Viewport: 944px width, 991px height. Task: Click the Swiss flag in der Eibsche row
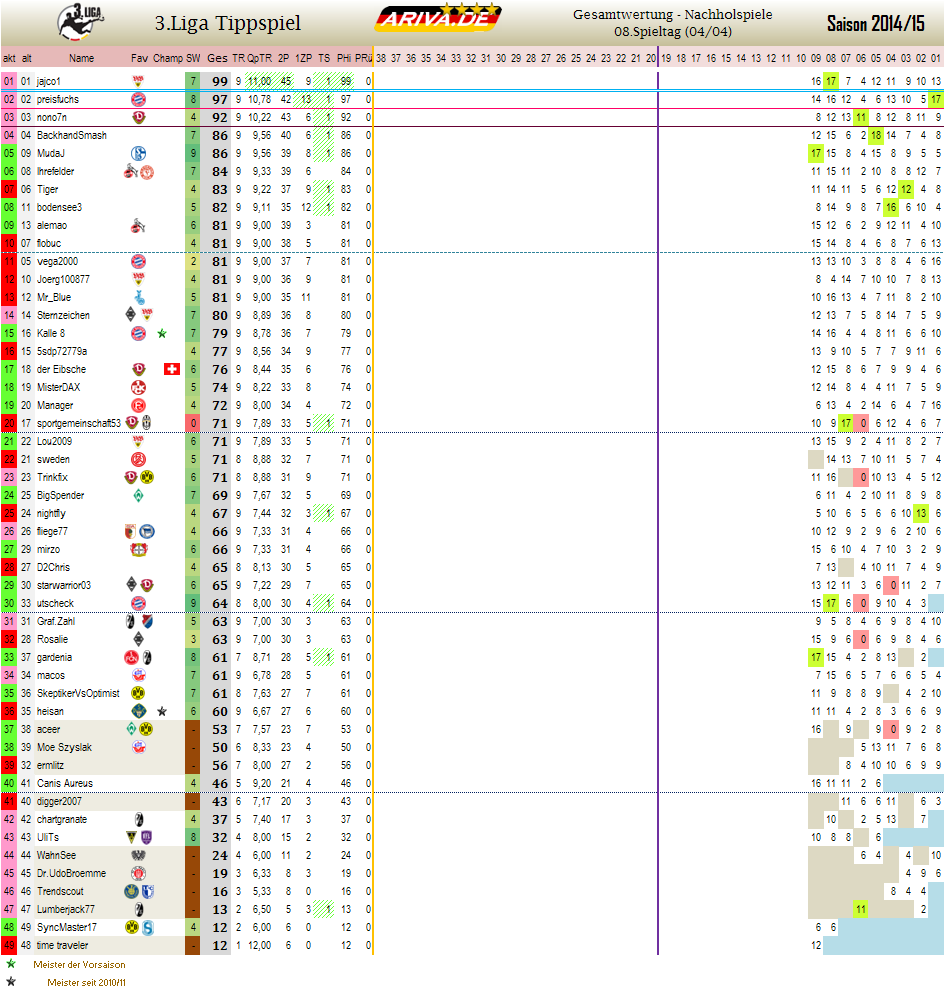coord(171,369)
